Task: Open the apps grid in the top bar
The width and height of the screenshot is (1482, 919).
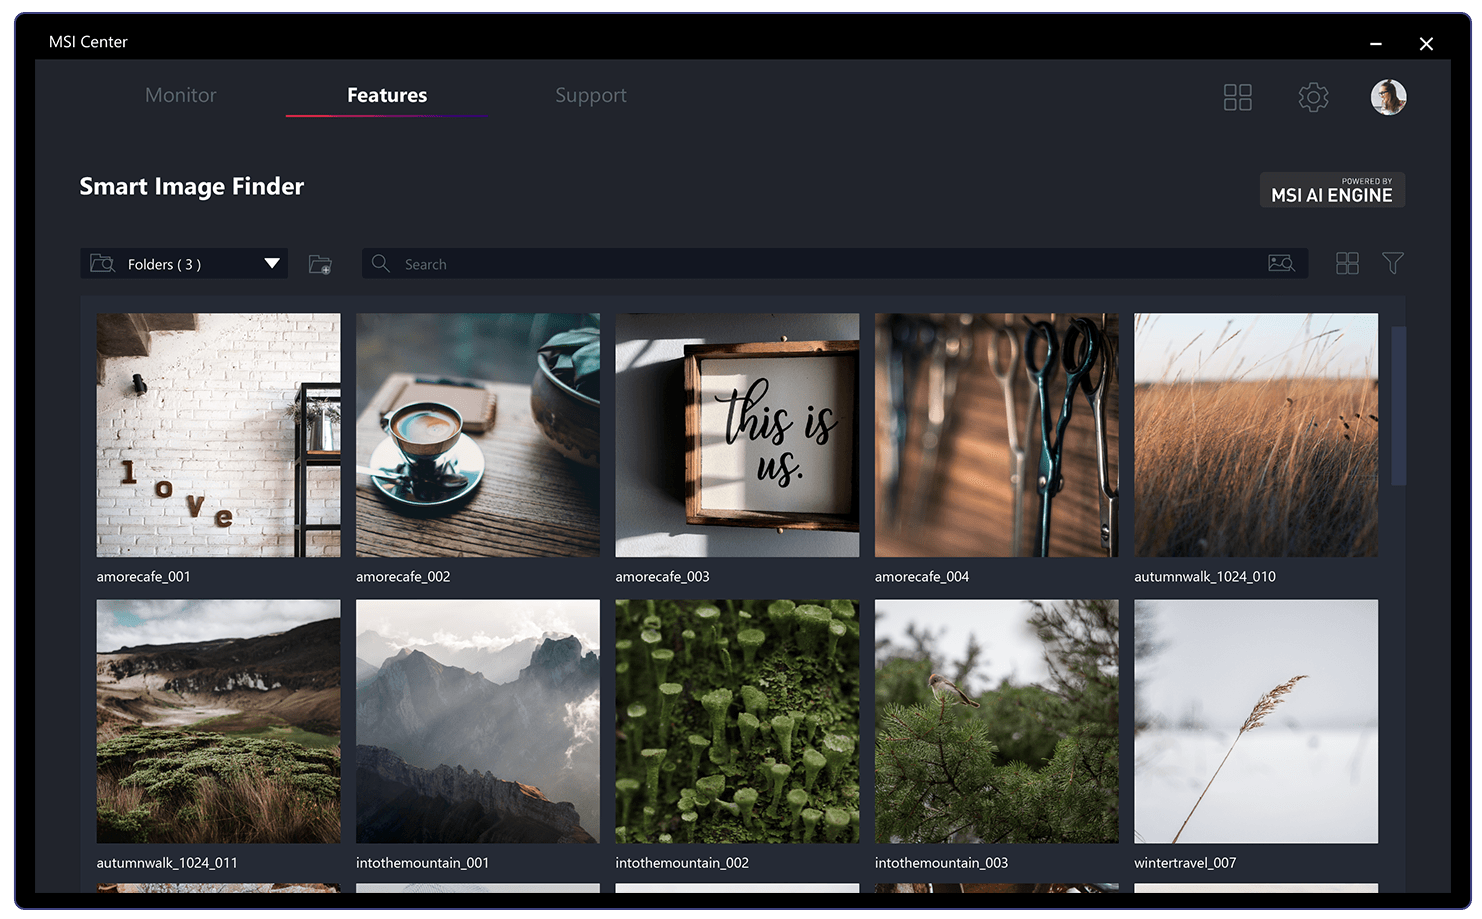Action: coord(1237,97)
